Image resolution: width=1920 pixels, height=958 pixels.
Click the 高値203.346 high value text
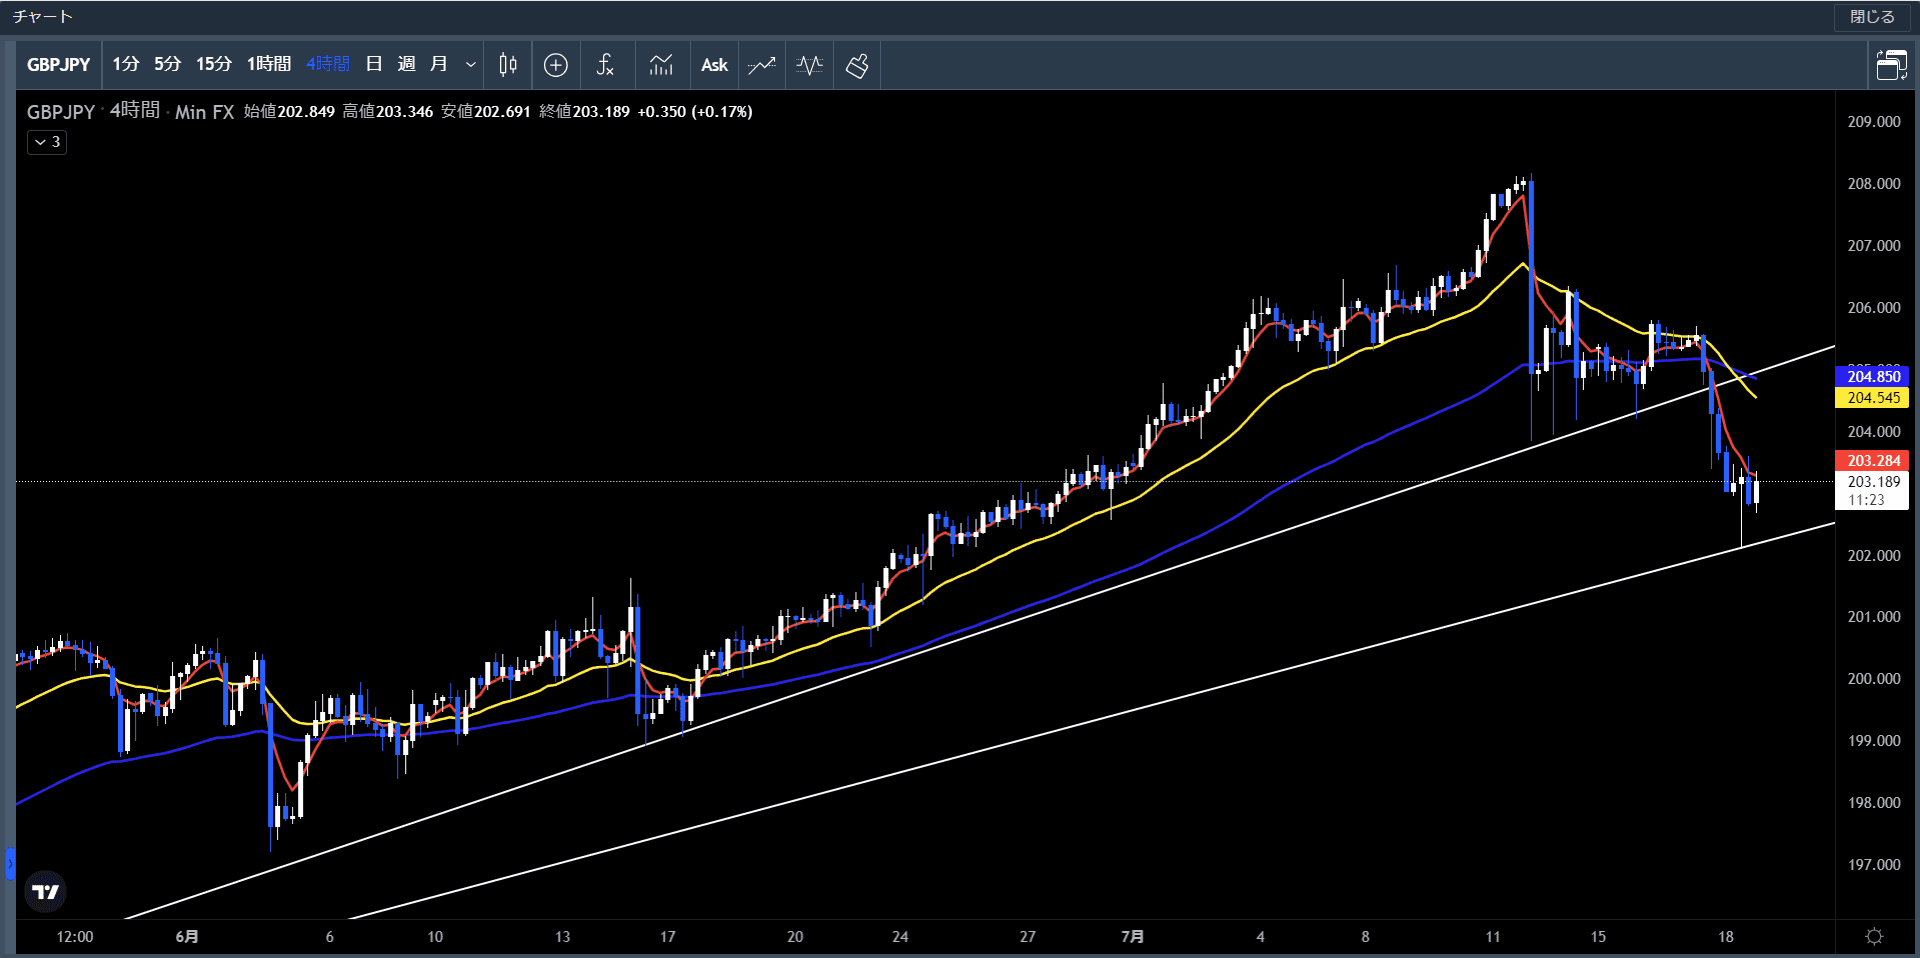tap(388, 112)
